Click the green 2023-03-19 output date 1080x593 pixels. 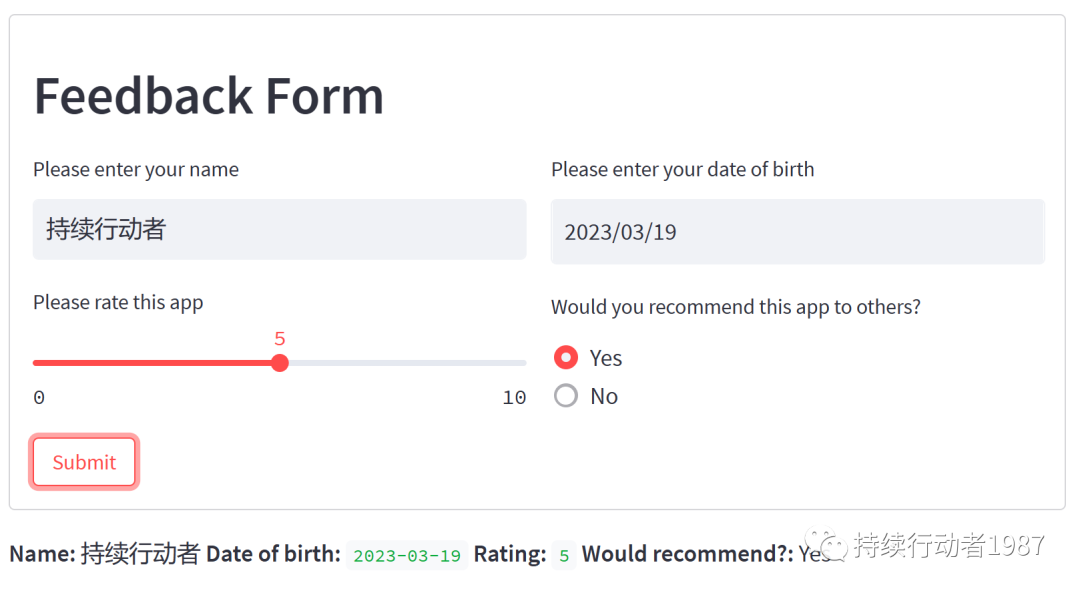[407, 556]
